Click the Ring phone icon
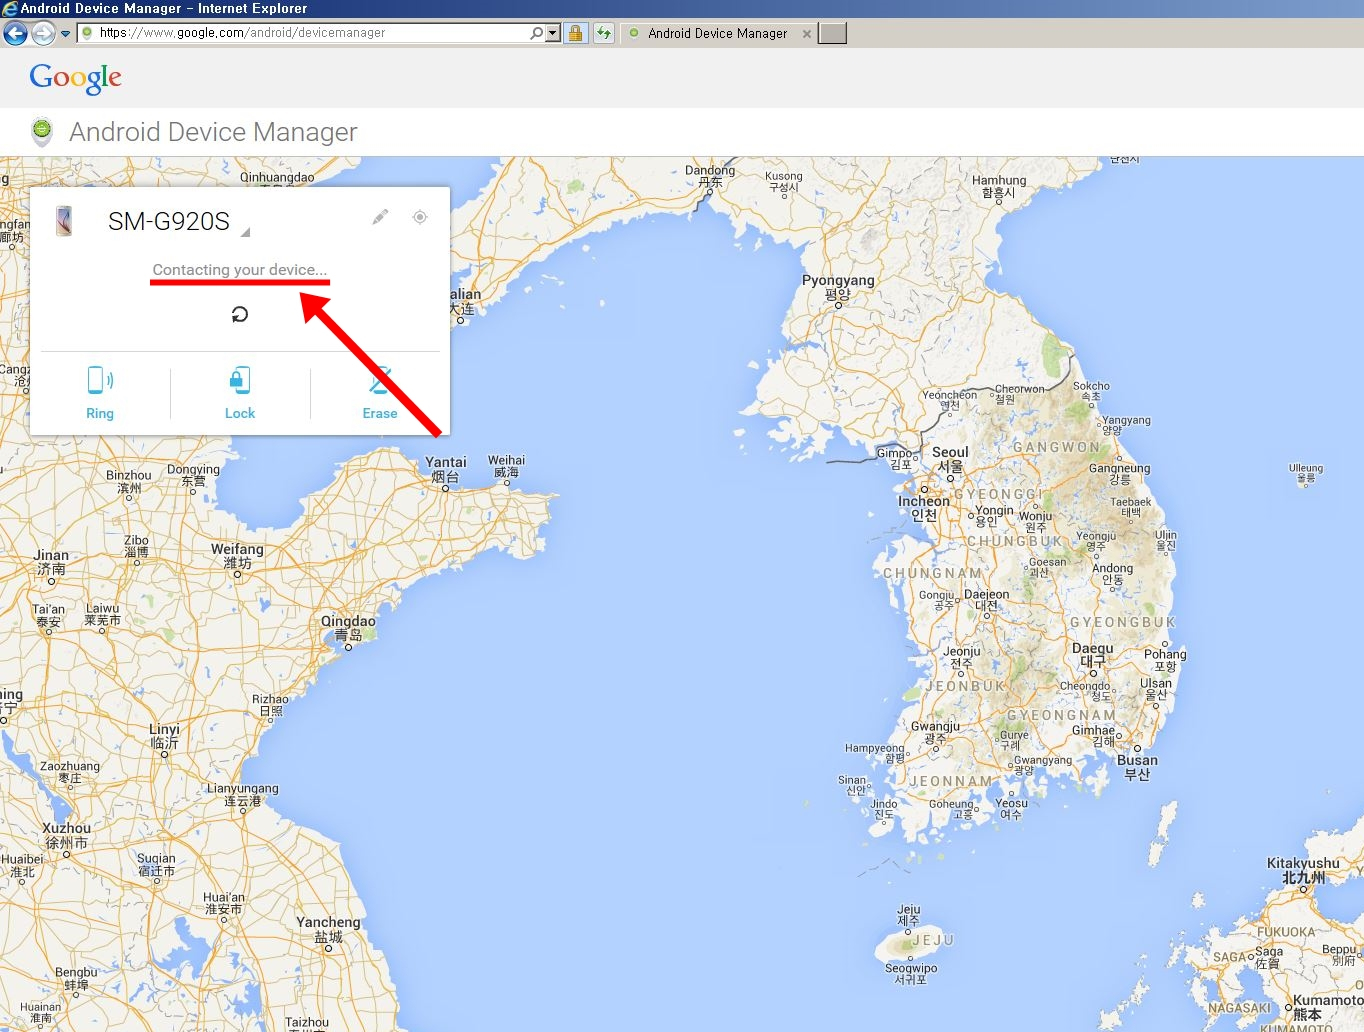 [100, 380]
